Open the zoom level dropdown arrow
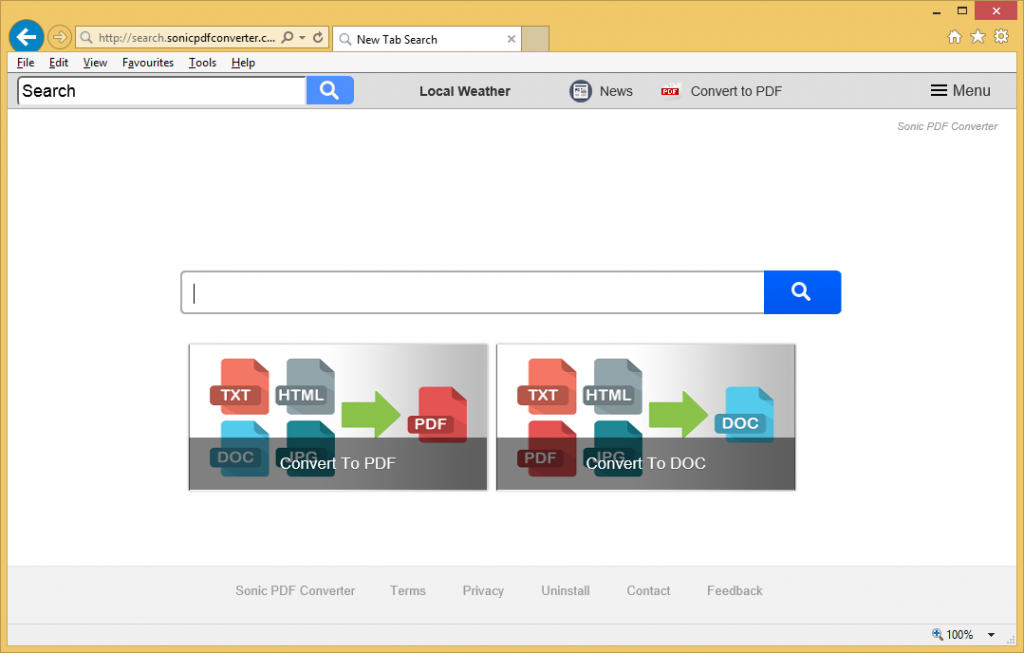 pyautogui.click(x=991, y=635)
